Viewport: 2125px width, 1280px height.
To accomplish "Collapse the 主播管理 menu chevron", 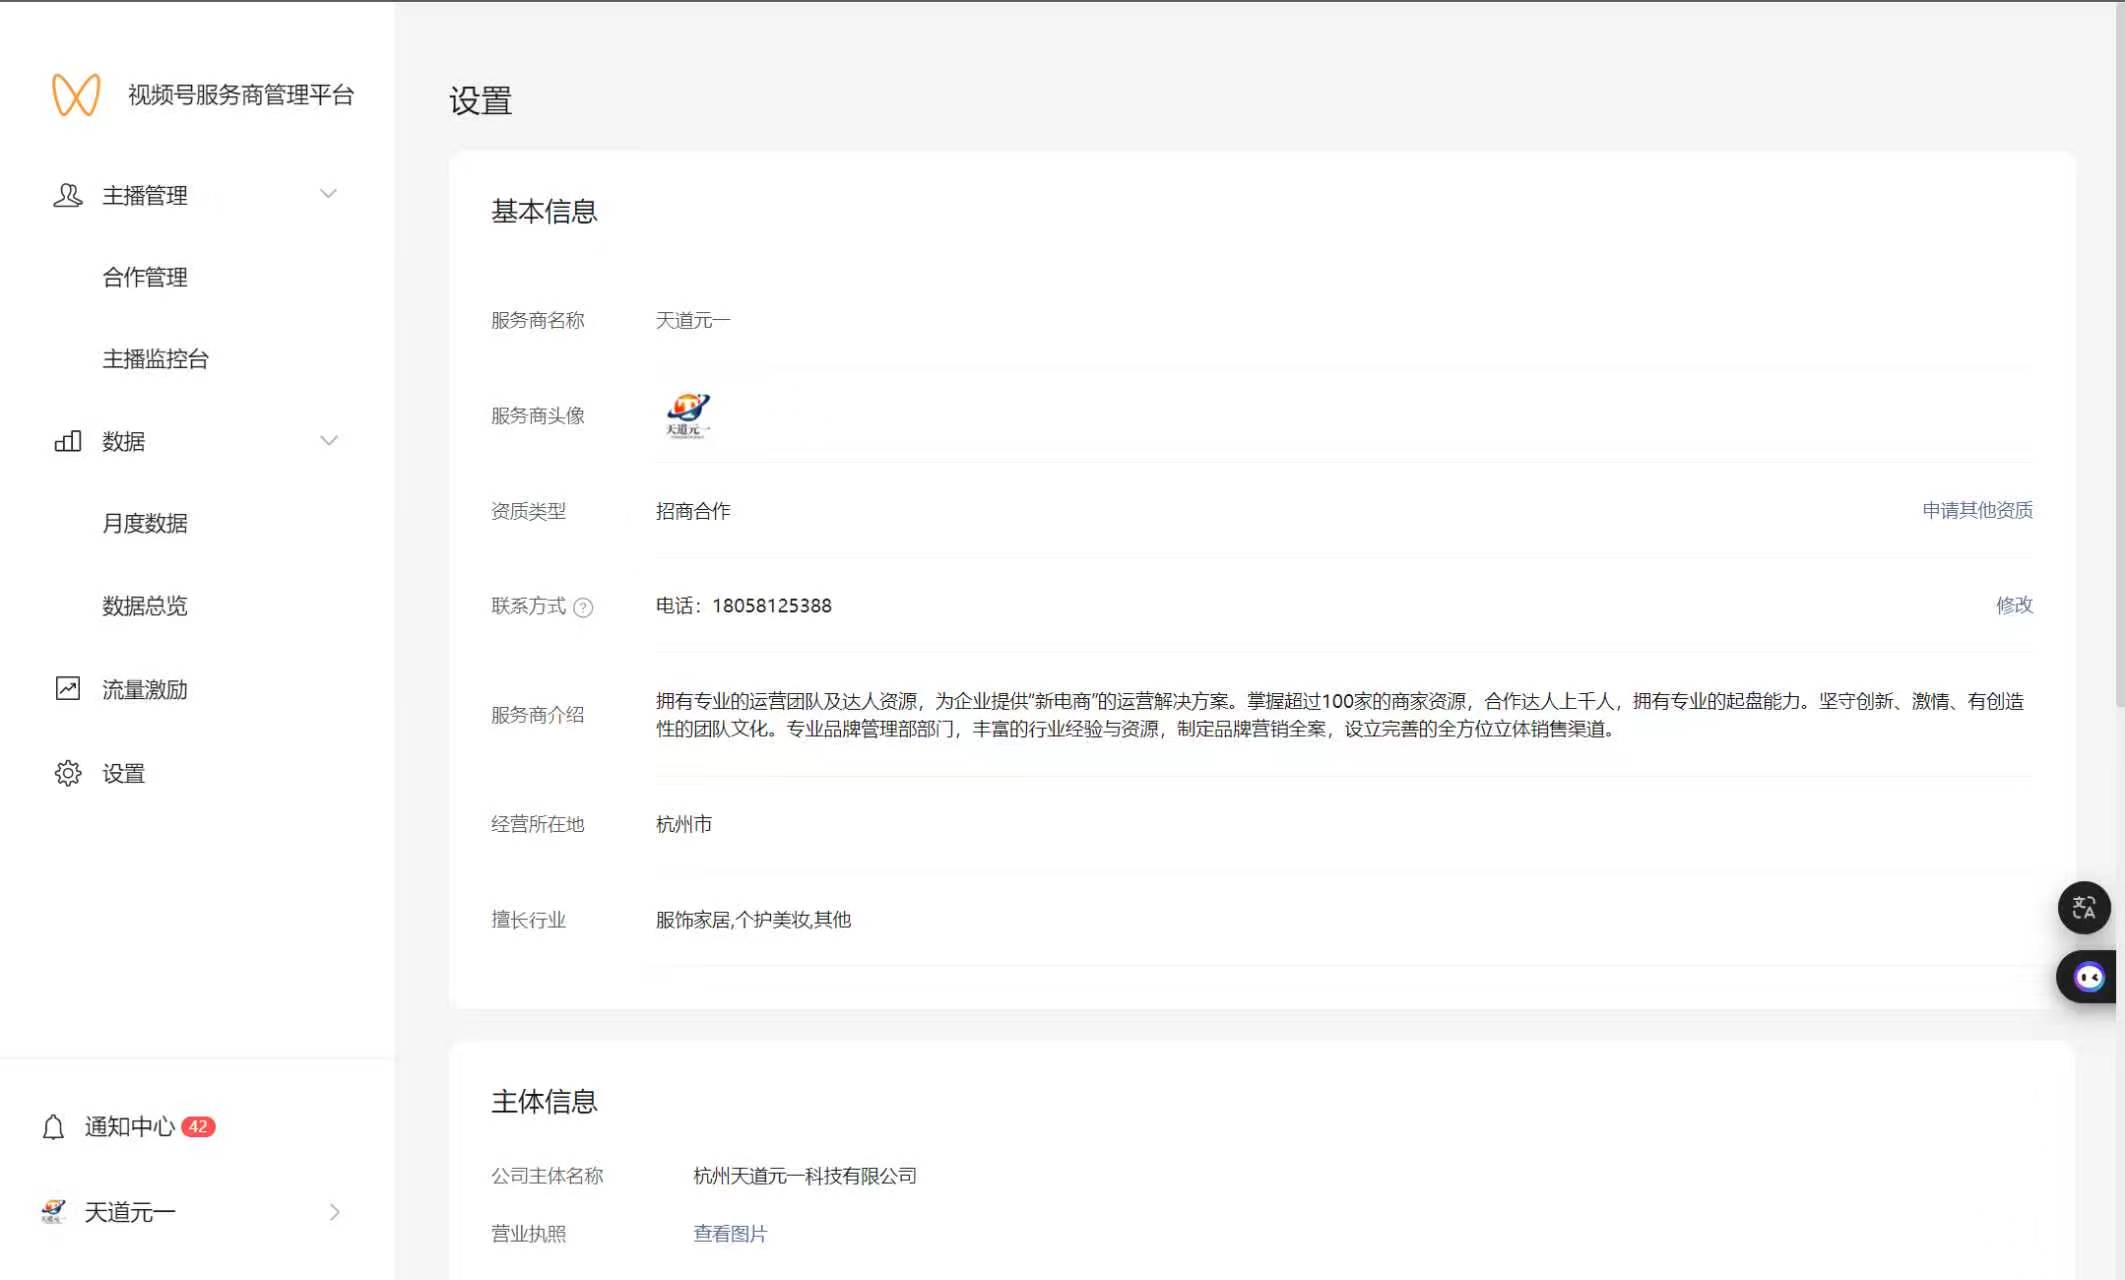I will [x=328, y=194].
